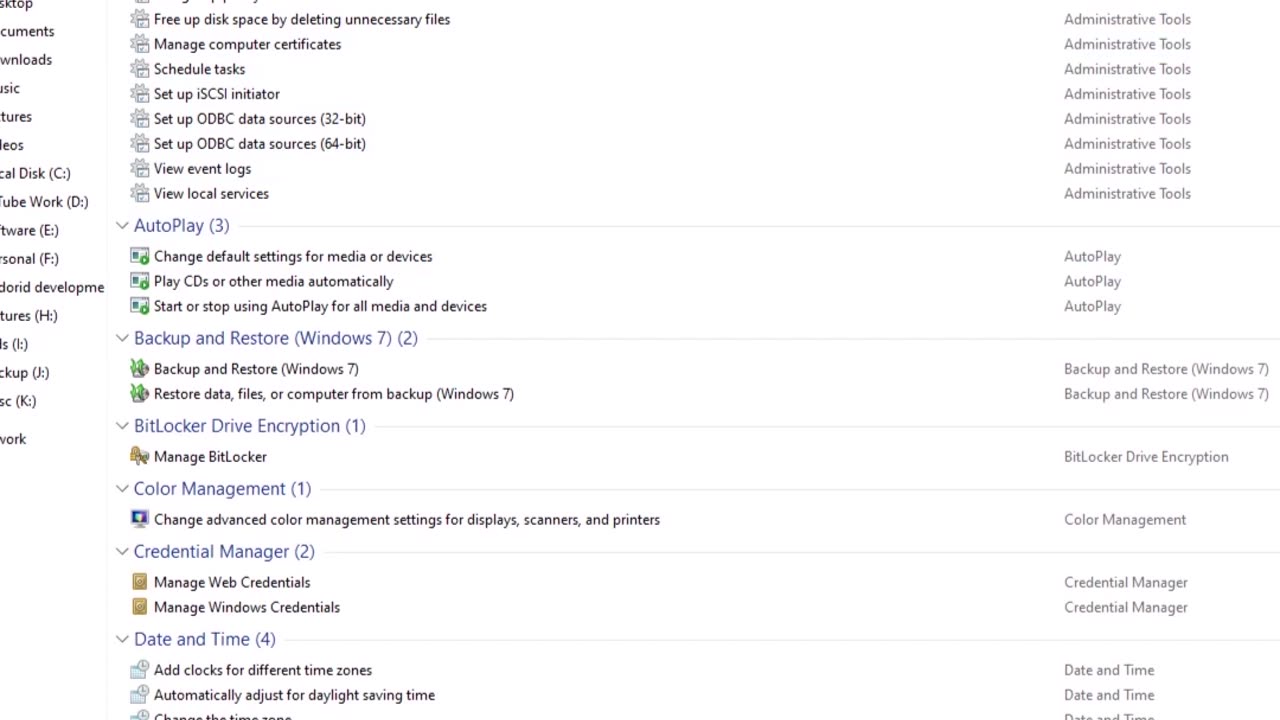Collapse the Backup and Restore (Windows 7) group

pos(122,338)
